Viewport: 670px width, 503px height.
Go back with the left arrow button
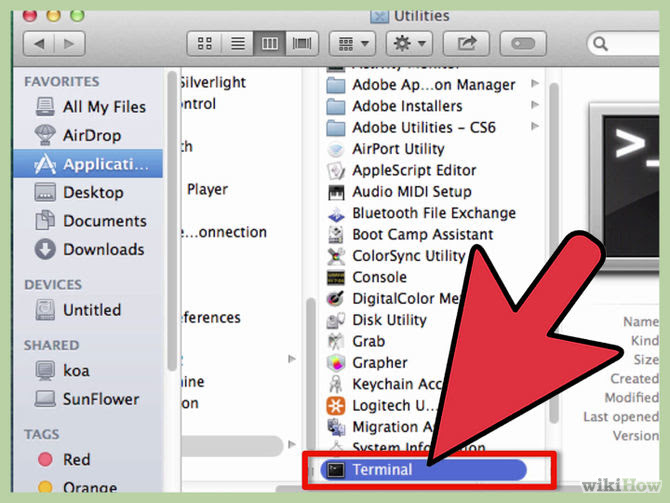pyautogui.click(x=39, y=44)
